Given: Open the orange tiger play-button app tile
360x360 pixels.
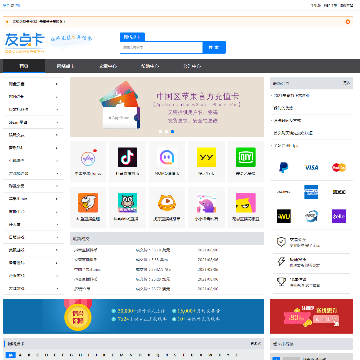Looking at the screenshot, I should (x=167, y=207).
